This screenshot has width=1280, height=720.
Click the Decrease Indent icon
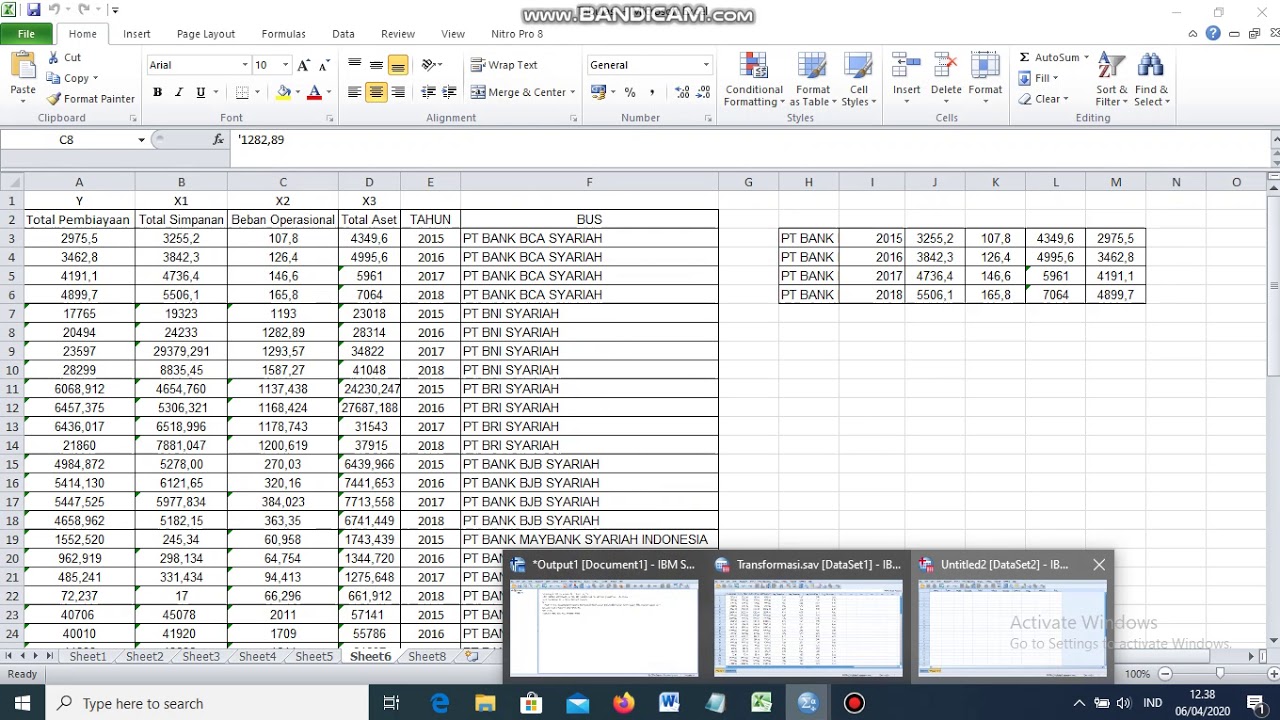428,92
